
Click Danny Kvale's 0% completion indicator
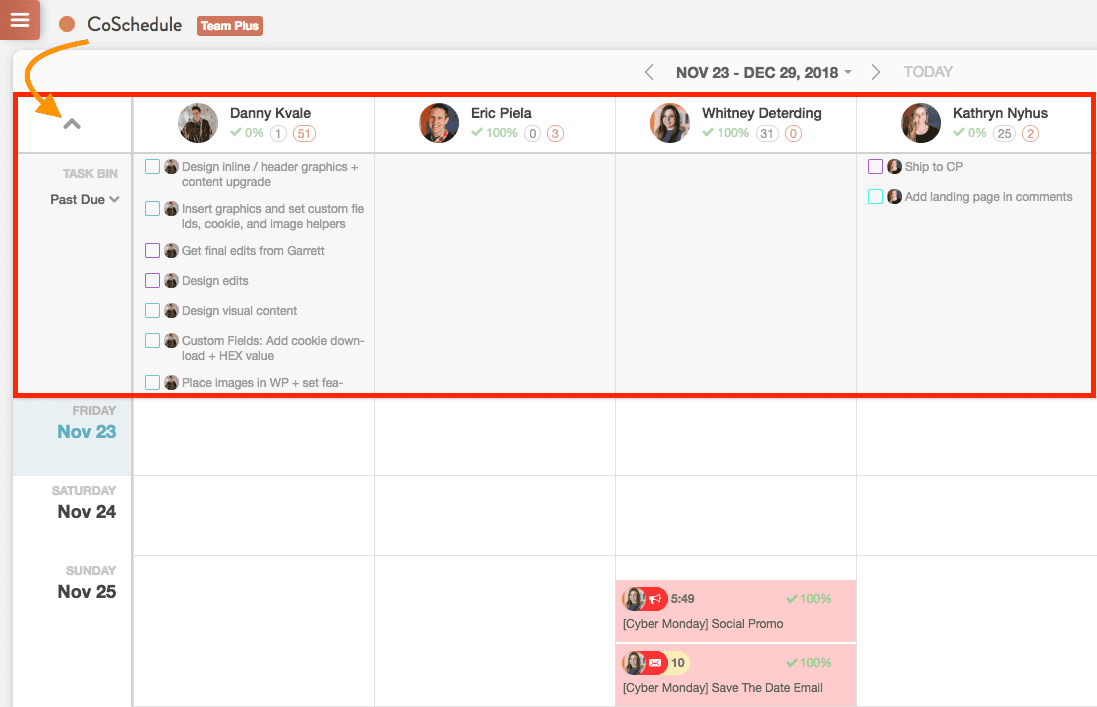click(x=247, y=133)
